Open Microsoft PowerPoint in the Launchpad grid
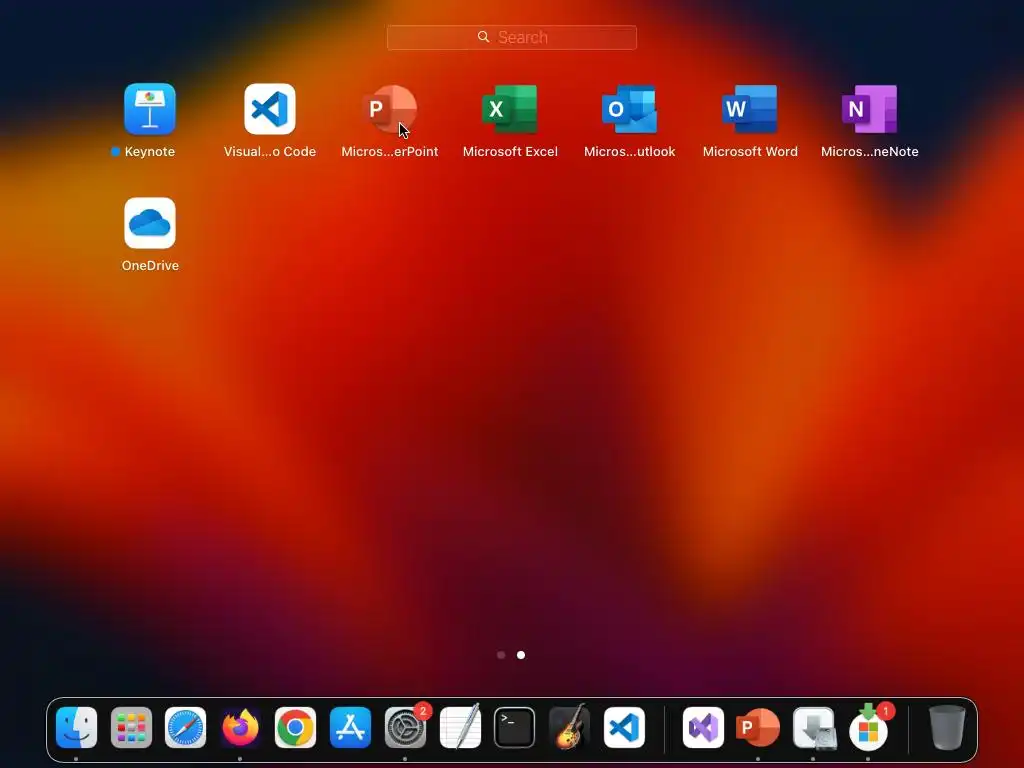This screenshot has height=768, width=1024. click(390, 109)
